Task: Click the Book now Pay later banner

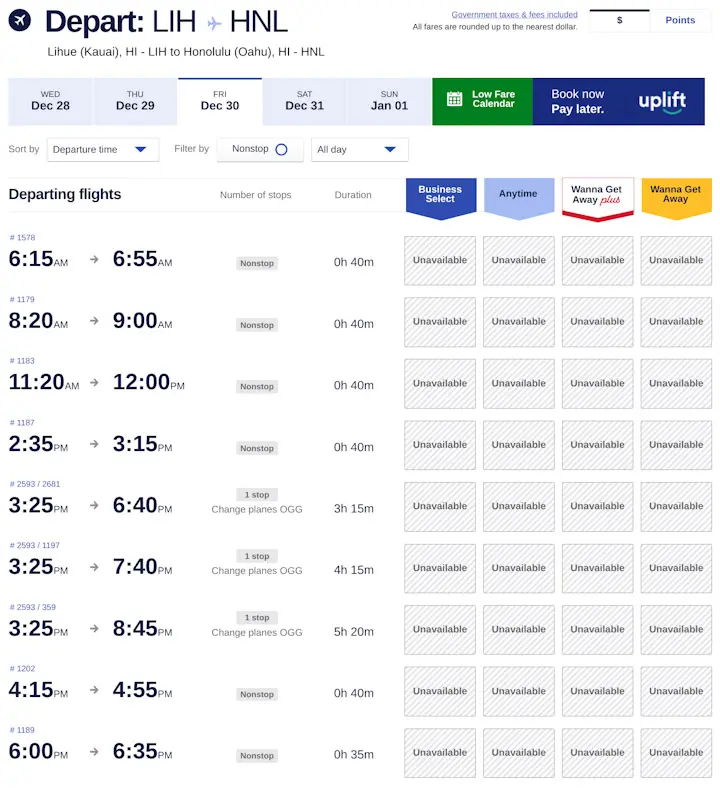Action: click(618, 102)
